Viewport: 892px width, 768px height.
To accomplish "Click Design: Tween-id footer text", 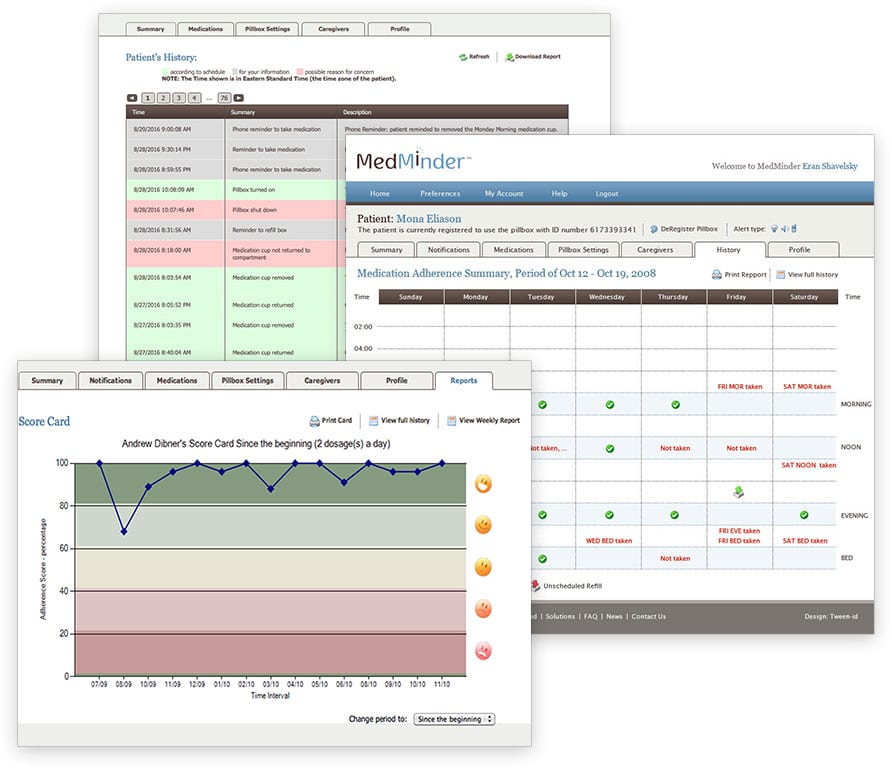I will [831, 617].
